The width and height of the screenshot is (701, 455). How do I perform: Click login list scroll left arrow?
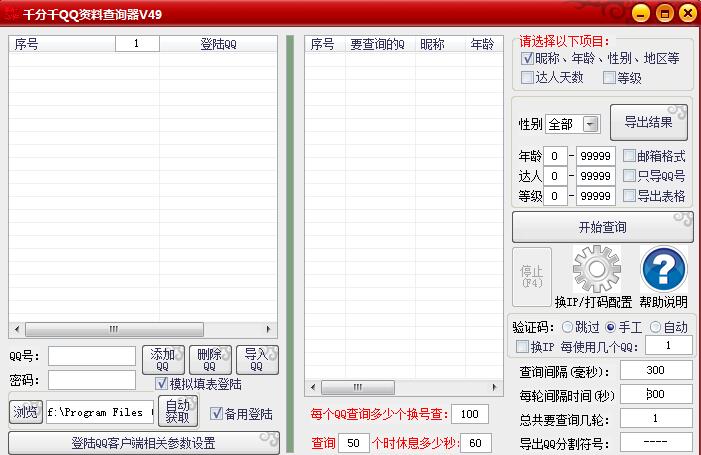tap(17, 329)
